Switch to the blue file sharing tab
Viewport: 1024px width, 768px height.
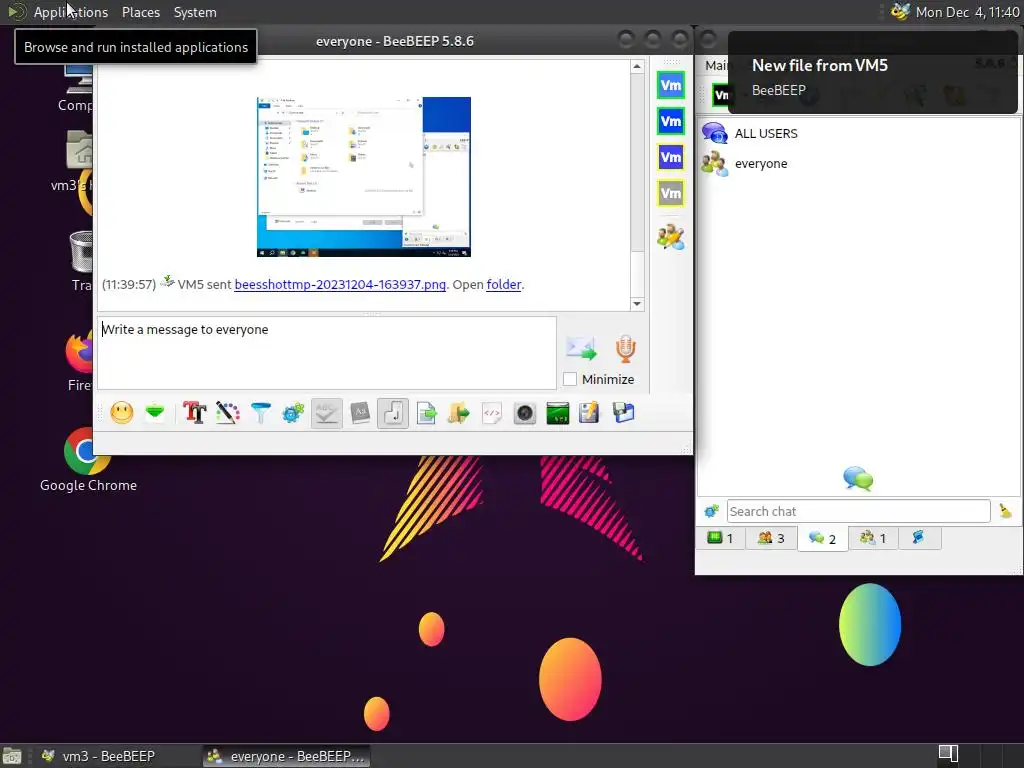[x=919, y=538]
